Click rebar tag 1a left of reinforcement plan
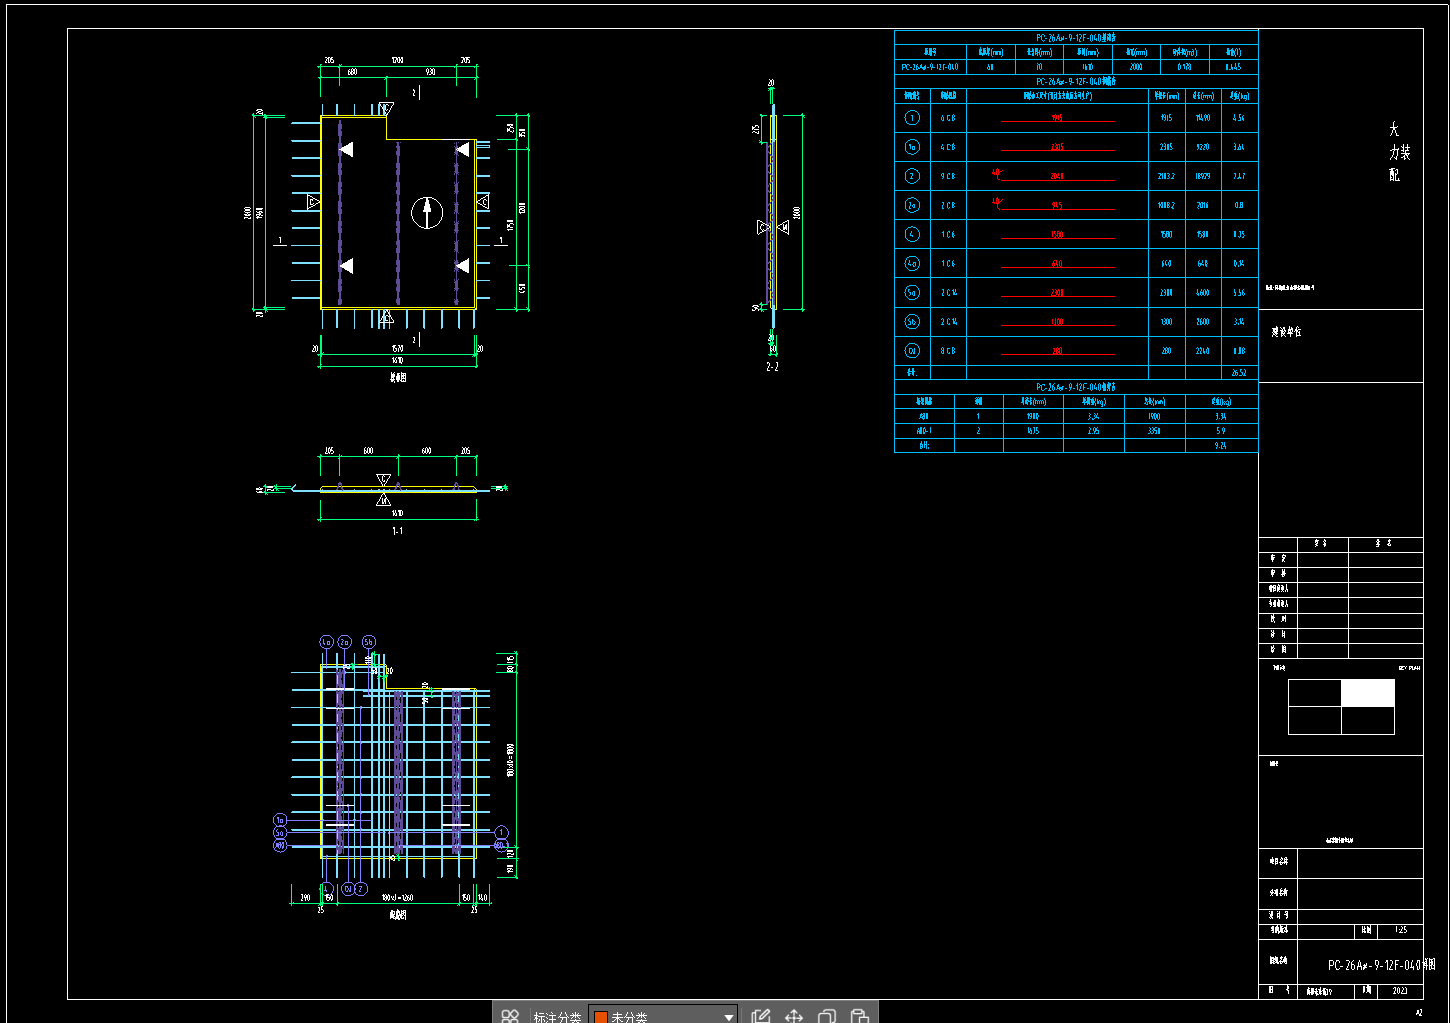This screenshot has height=1023, width=1450. tap(280, 820)
